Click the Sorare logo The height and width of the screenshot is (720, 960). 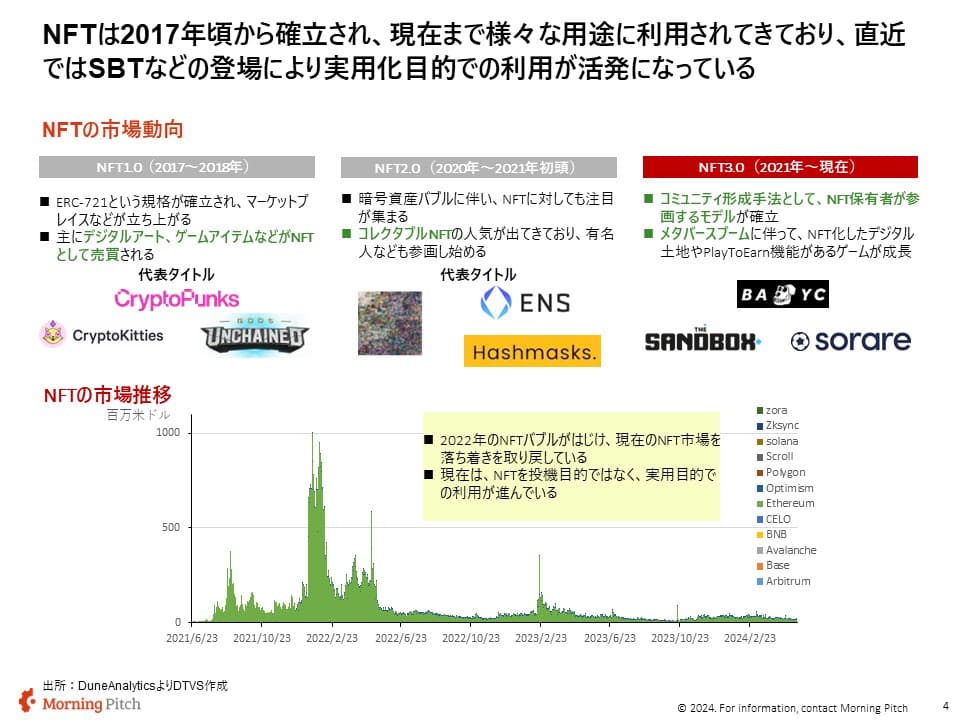[x=850, y=340]
